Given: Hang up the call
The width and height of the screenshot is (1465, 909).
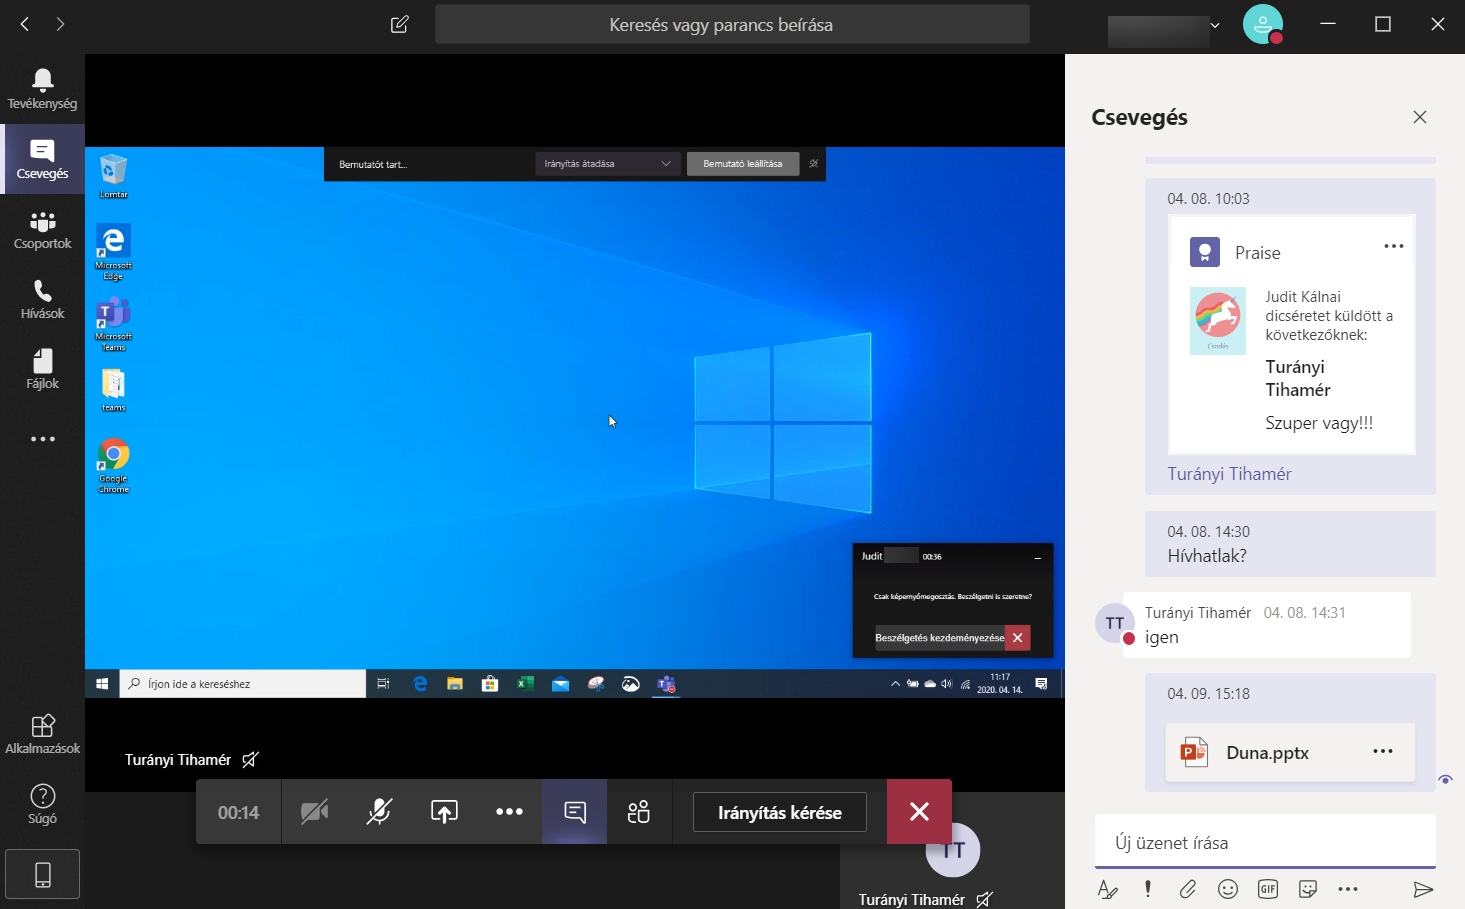Looking at the screenshot, I should [x=919, y=812].
